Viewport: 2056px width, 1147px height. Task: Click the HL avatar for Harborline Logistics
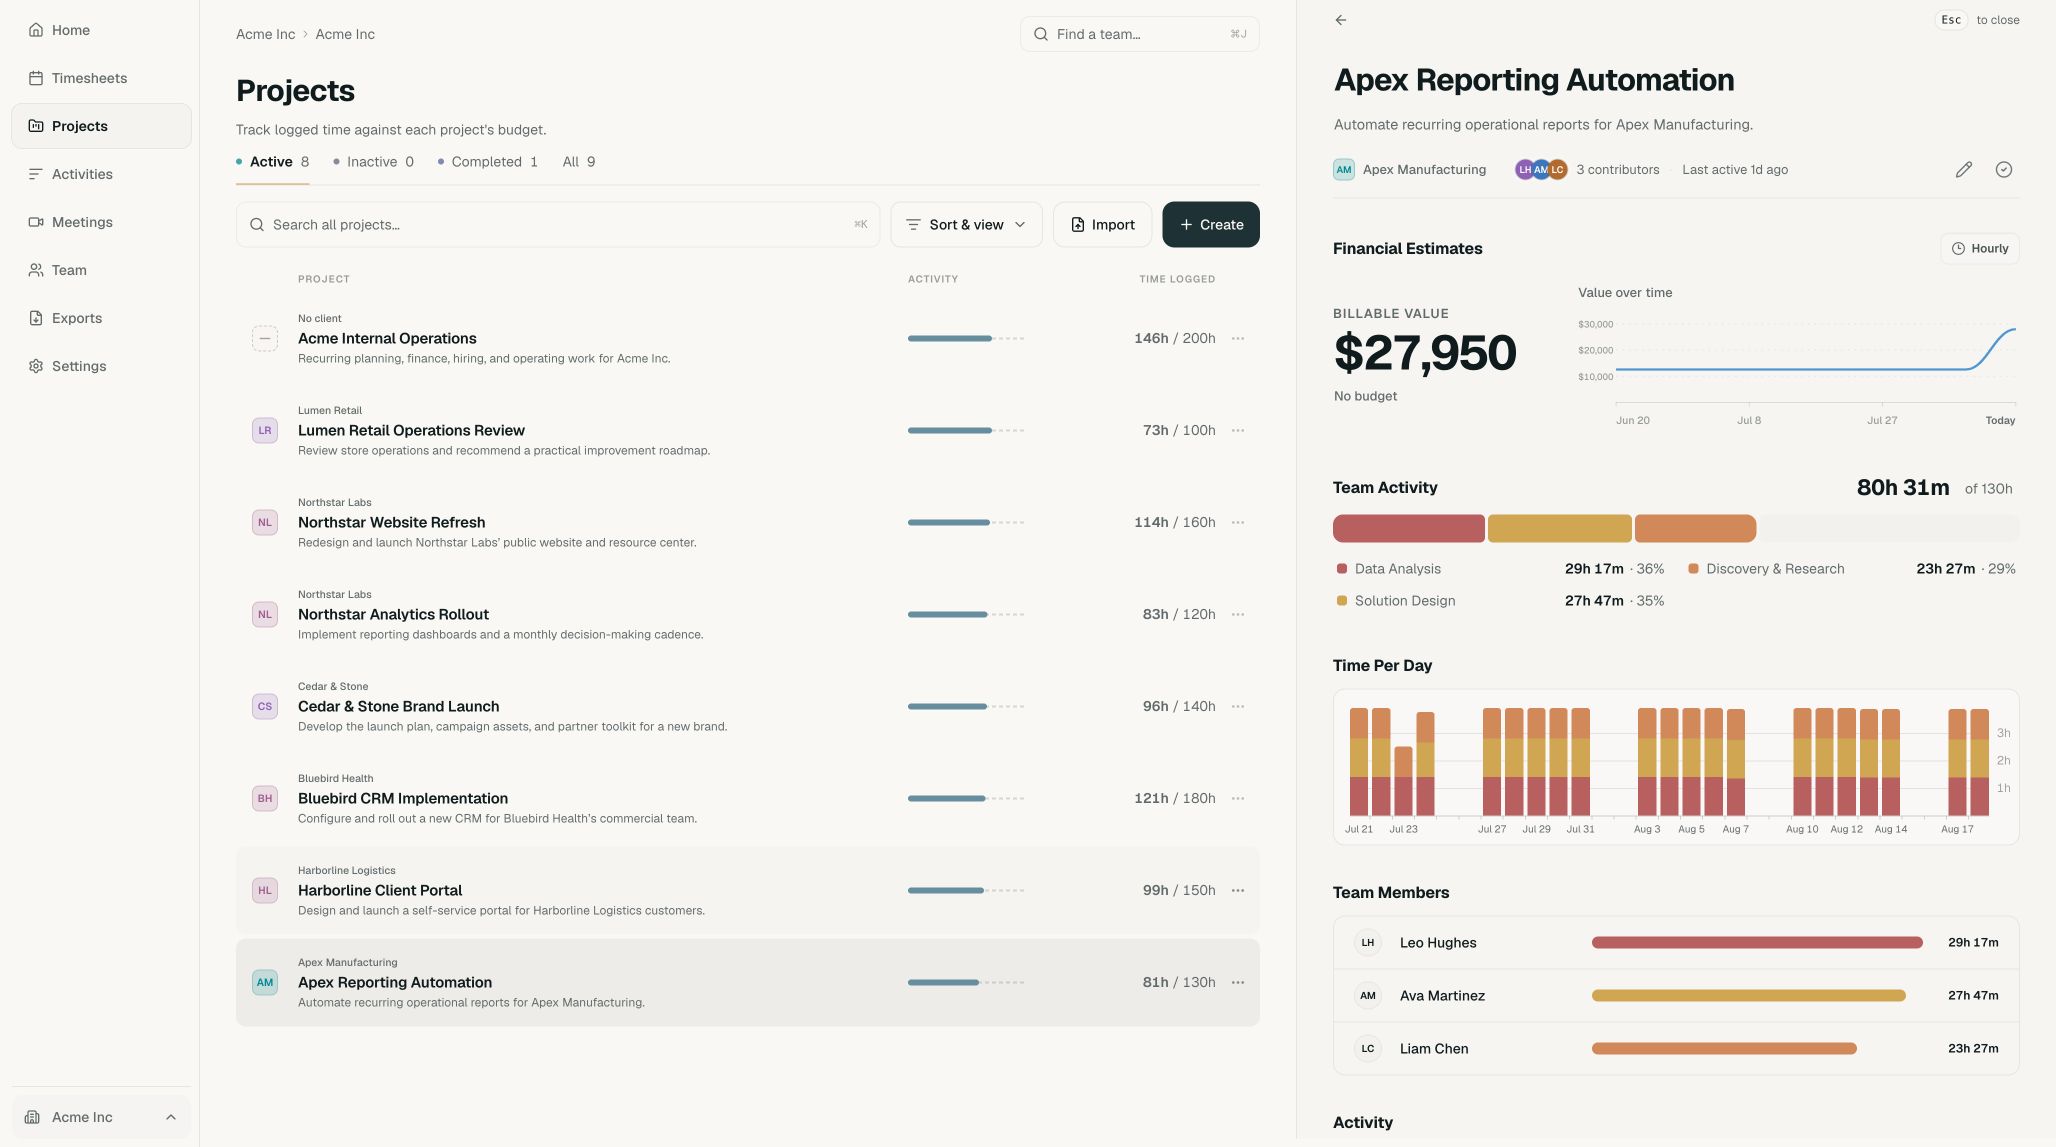pyautogui.click(x=265, y=890)
